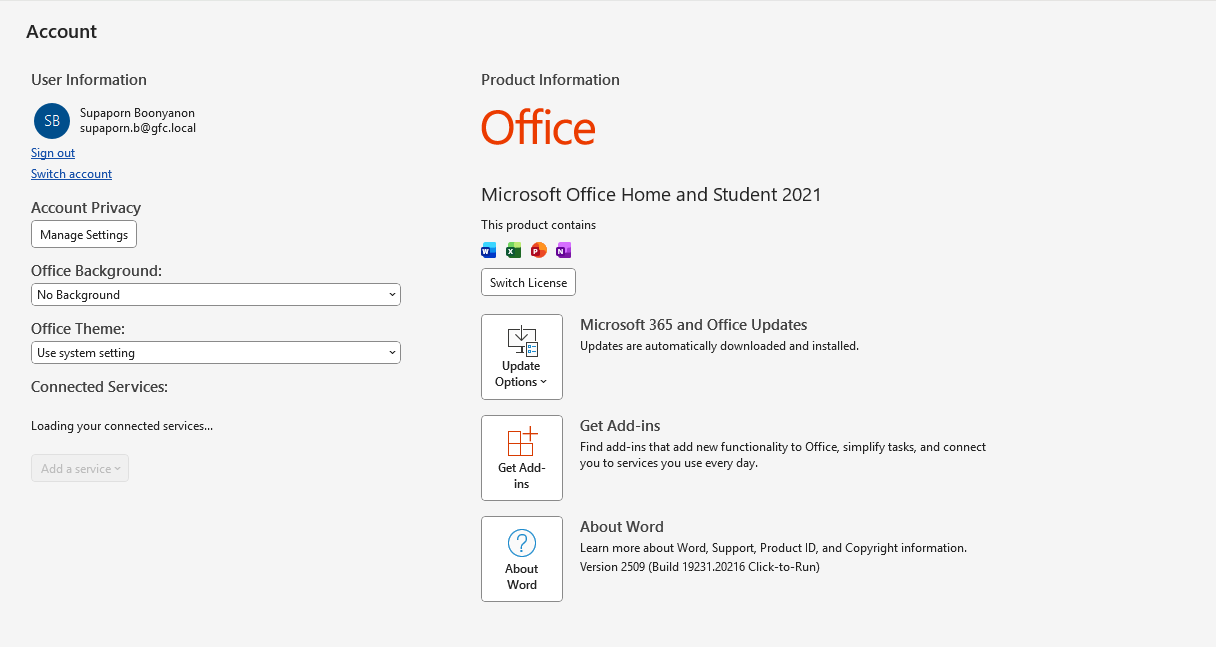Click the PowerPoint app icon under product contents

pos(539,251)
